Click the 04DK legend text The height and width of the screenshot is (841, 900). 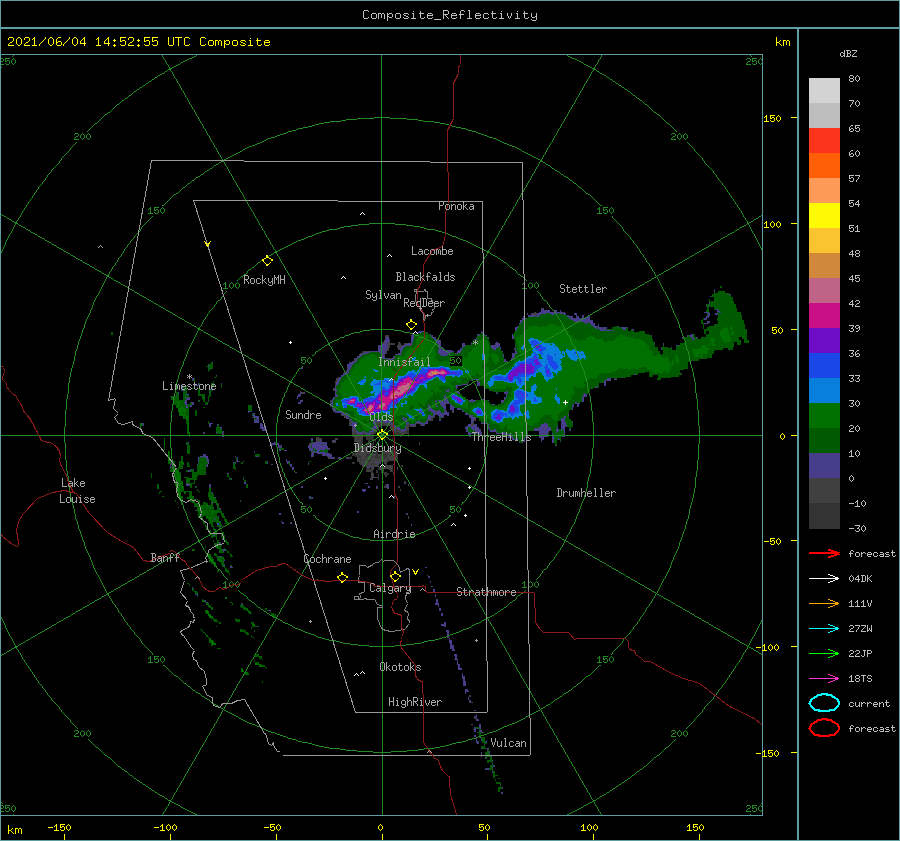coord(860,579)
